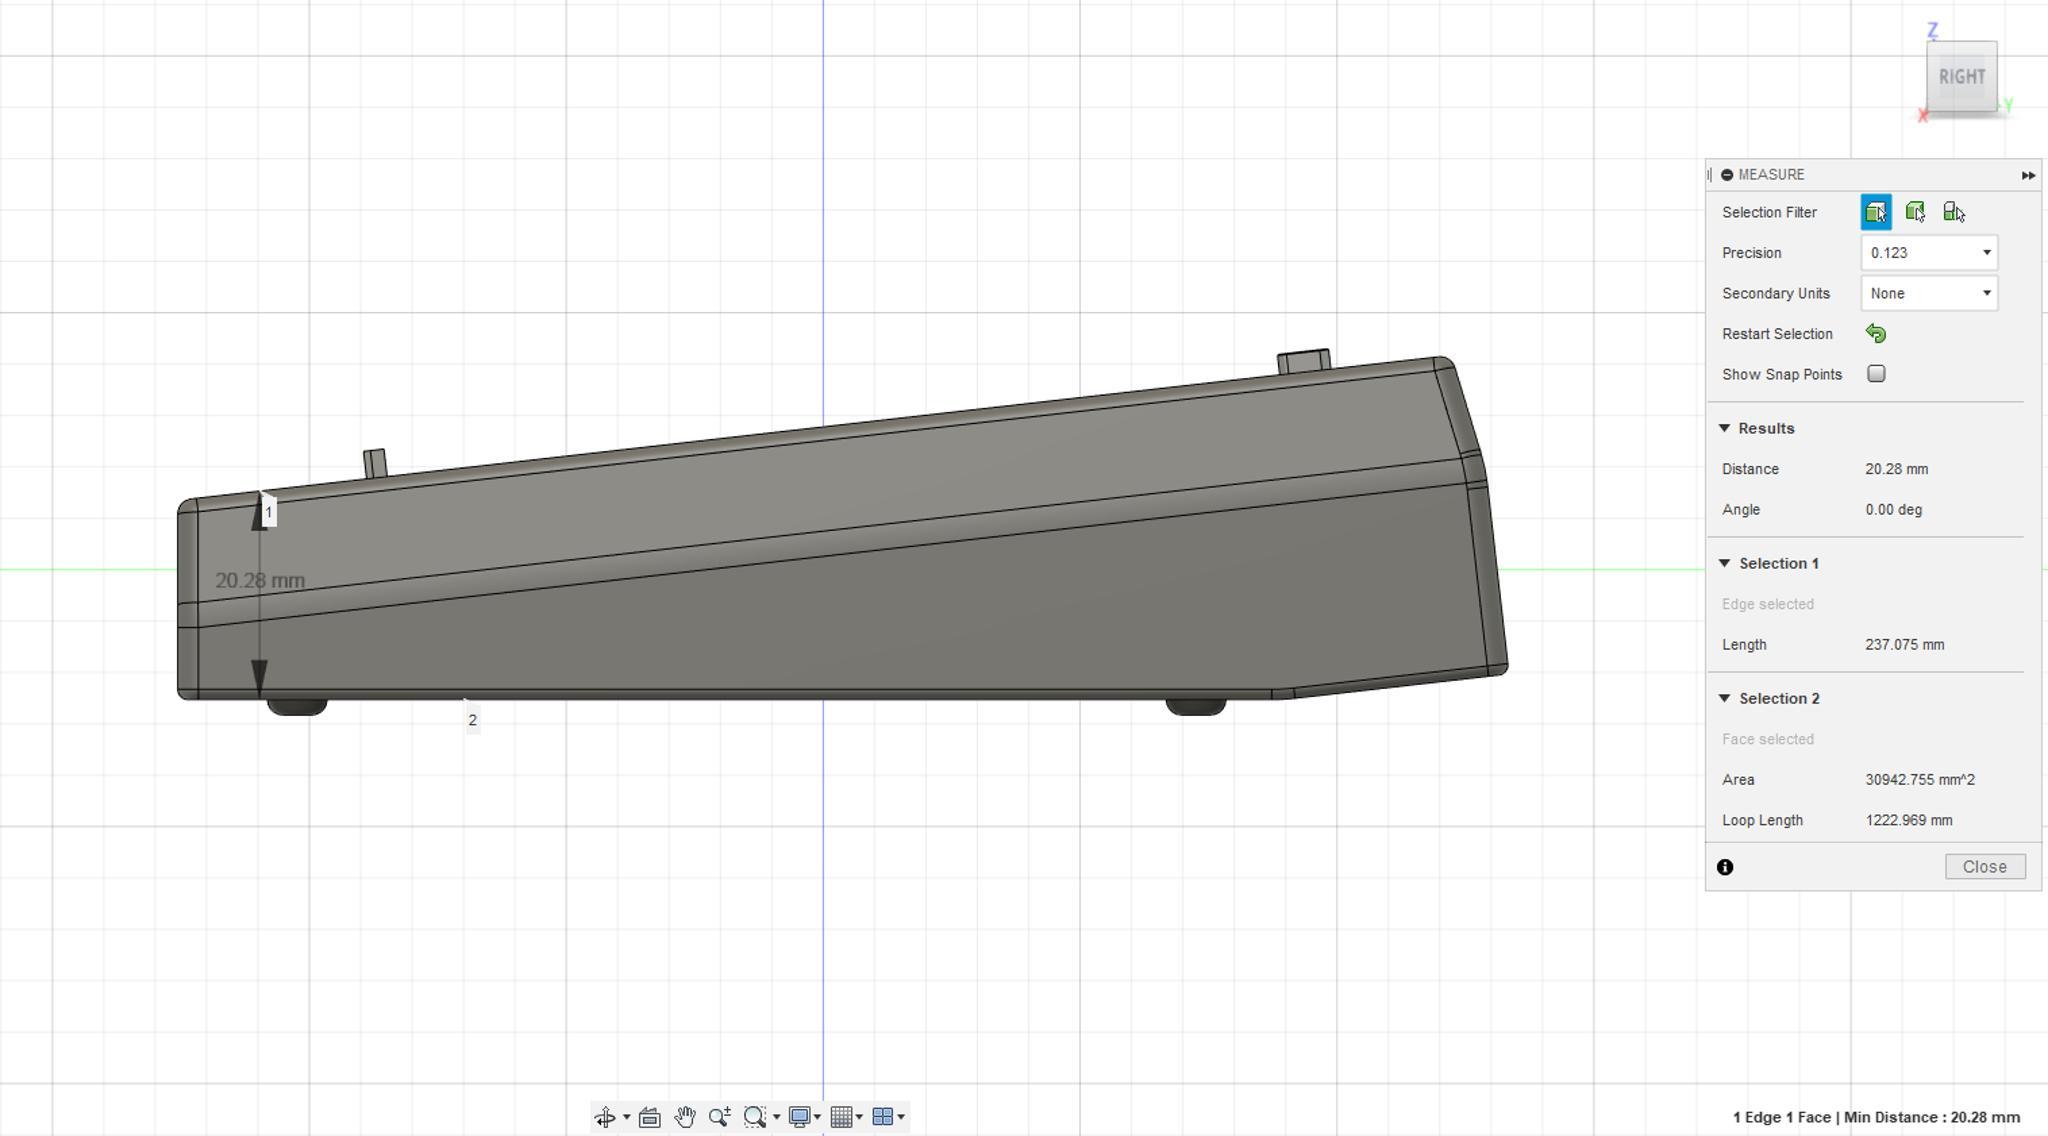Collapse the Selection 2 section
This screenshot has height=1136, width=2048.
point(1724,698)
